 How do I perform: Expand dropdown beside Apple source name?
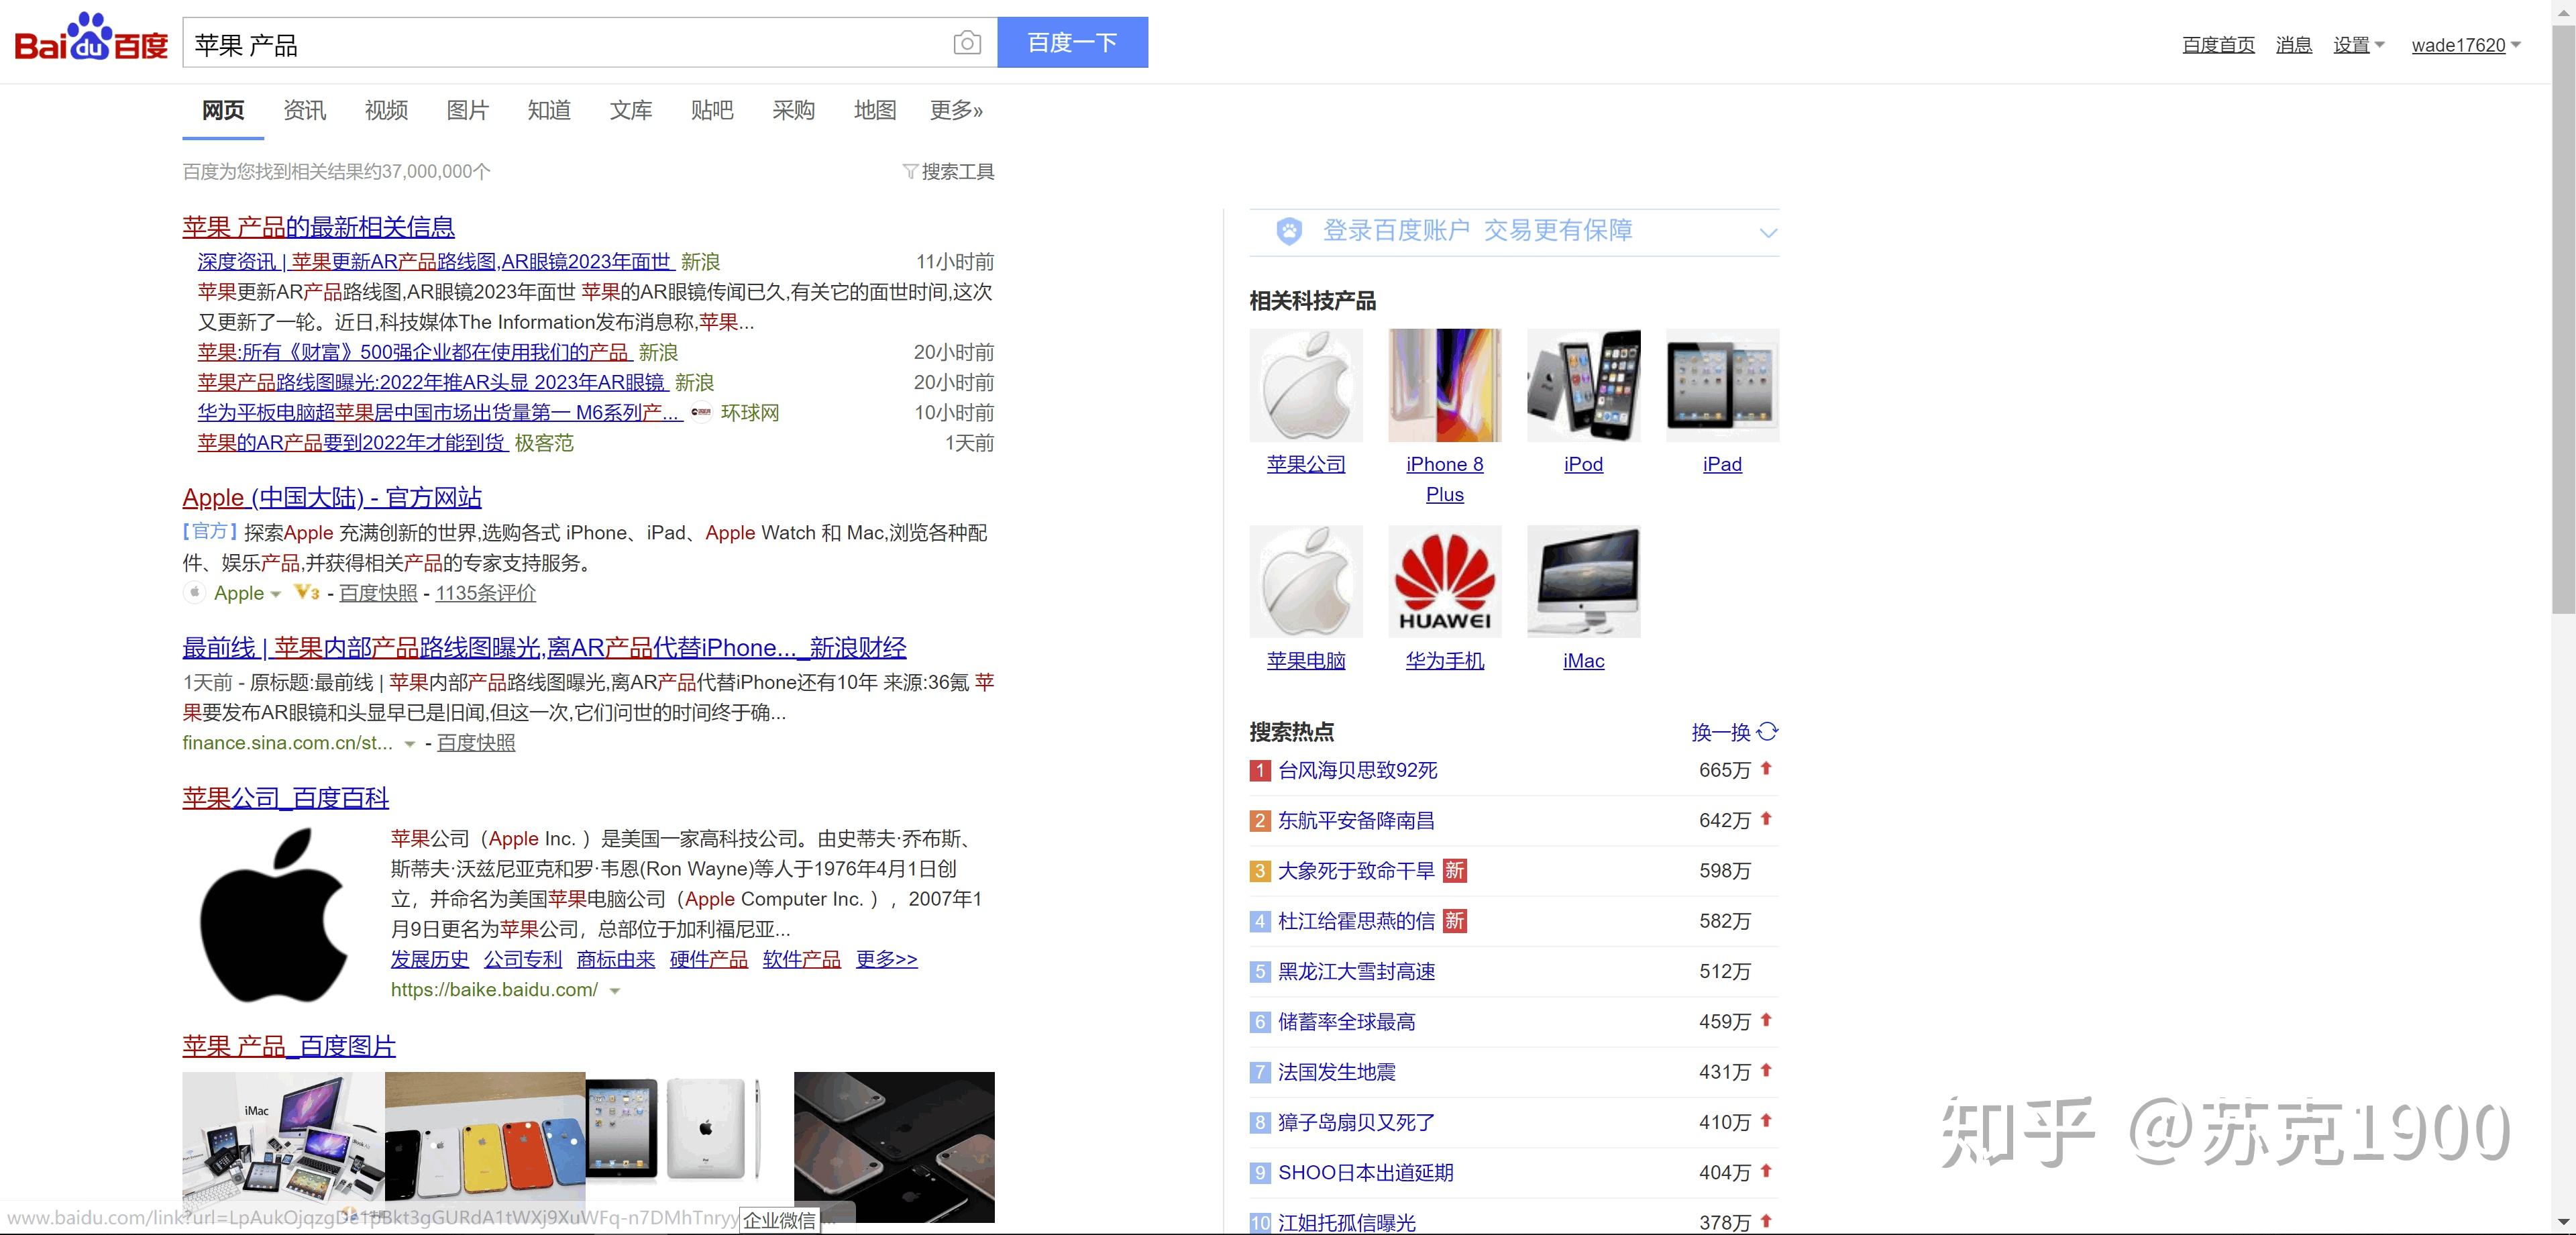click(x=275, y=594)
